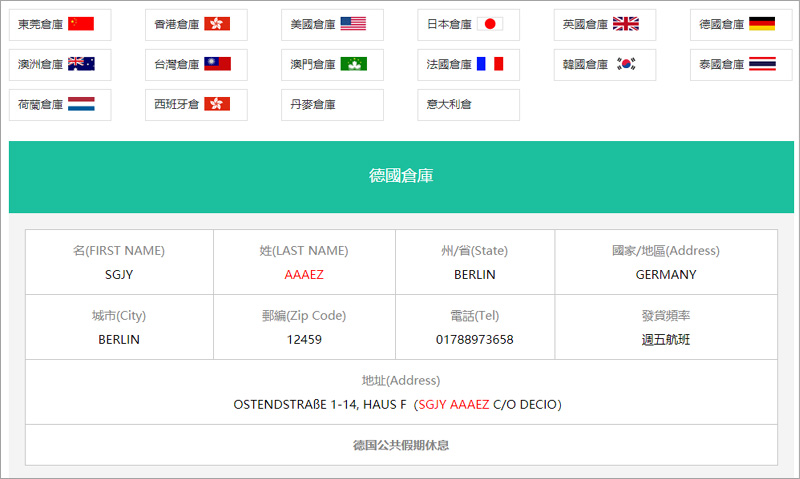Click the French flag beside 法國倉庫

(490, 64)
